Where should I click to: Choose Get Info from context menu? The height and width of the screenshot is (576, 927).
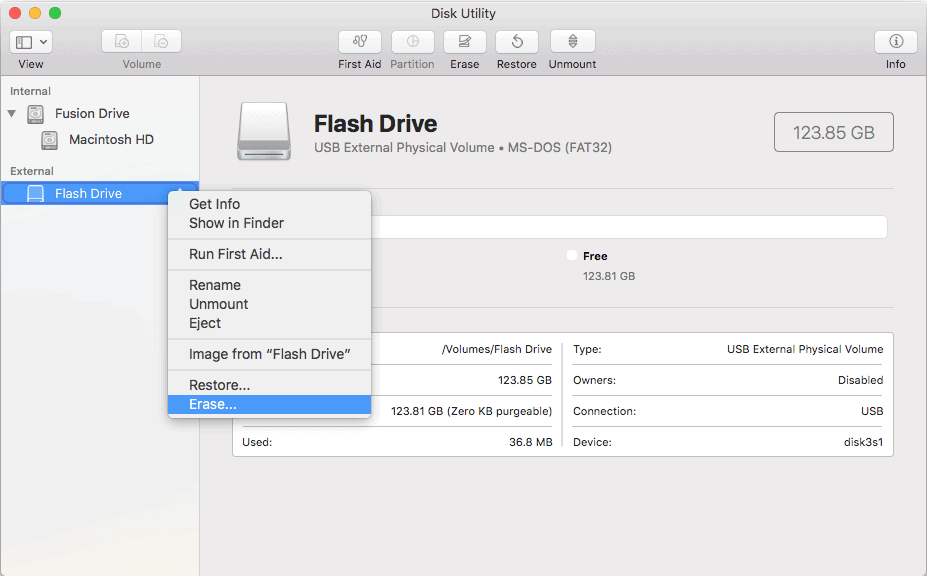[x=270, y=204]
